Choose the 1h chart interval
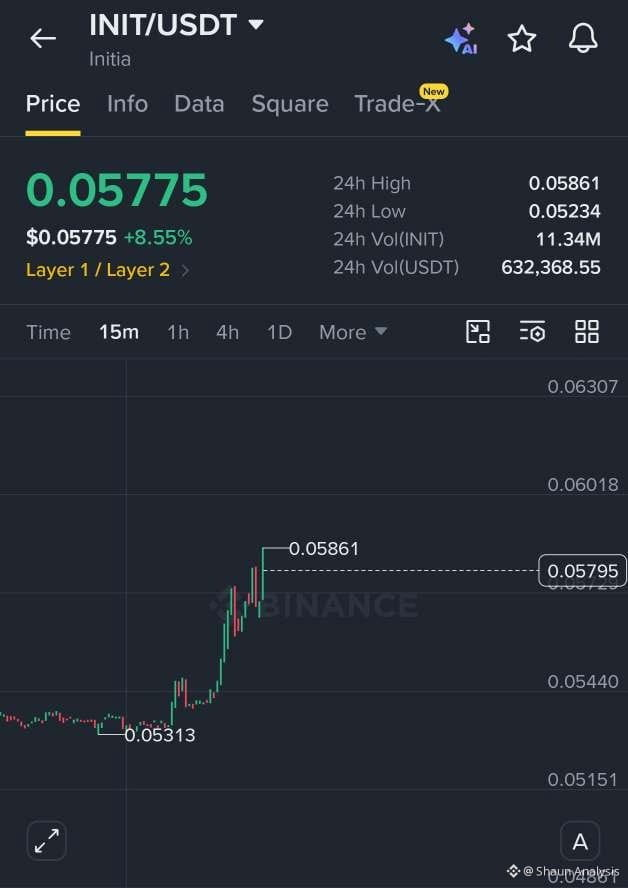 pos(178,332)
